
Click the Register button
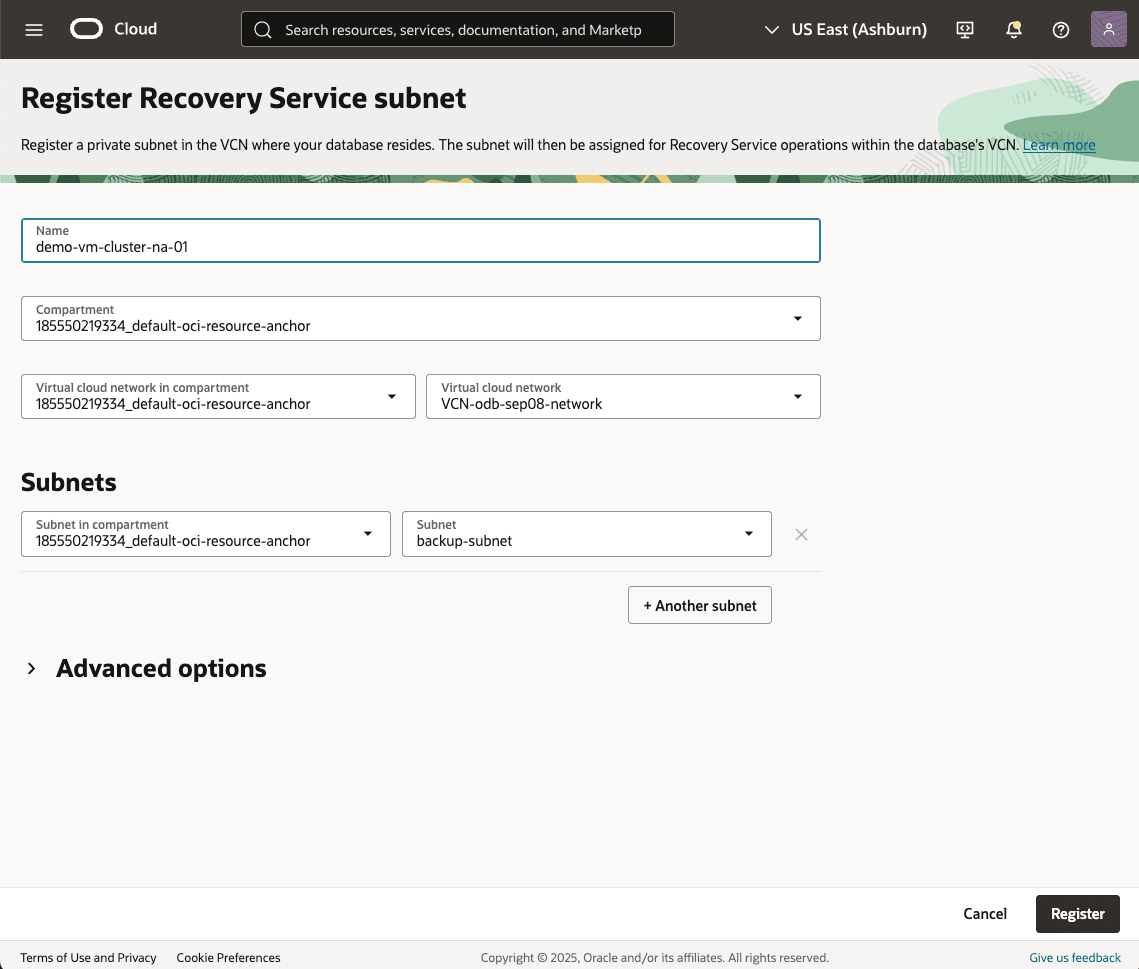click(x=1077, y=913)
